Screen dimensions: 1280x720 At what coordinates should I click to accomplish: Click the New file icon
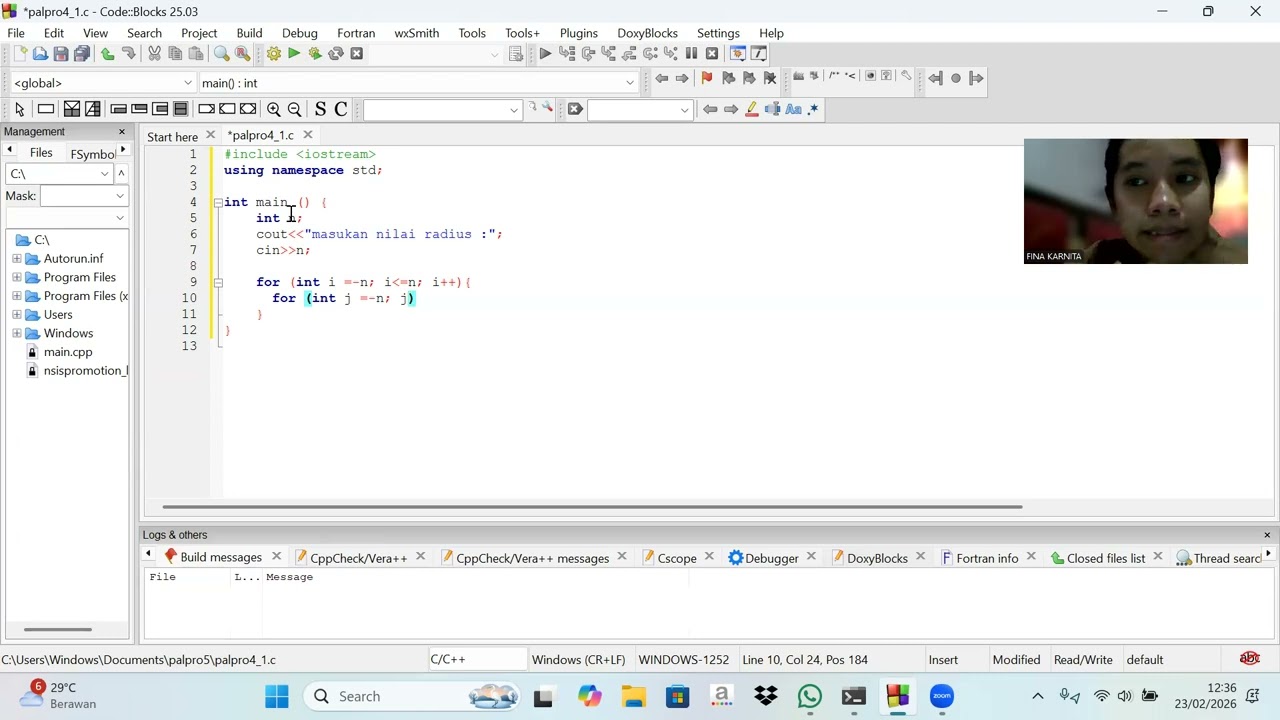pyautogui.click(x=19, y=54)
